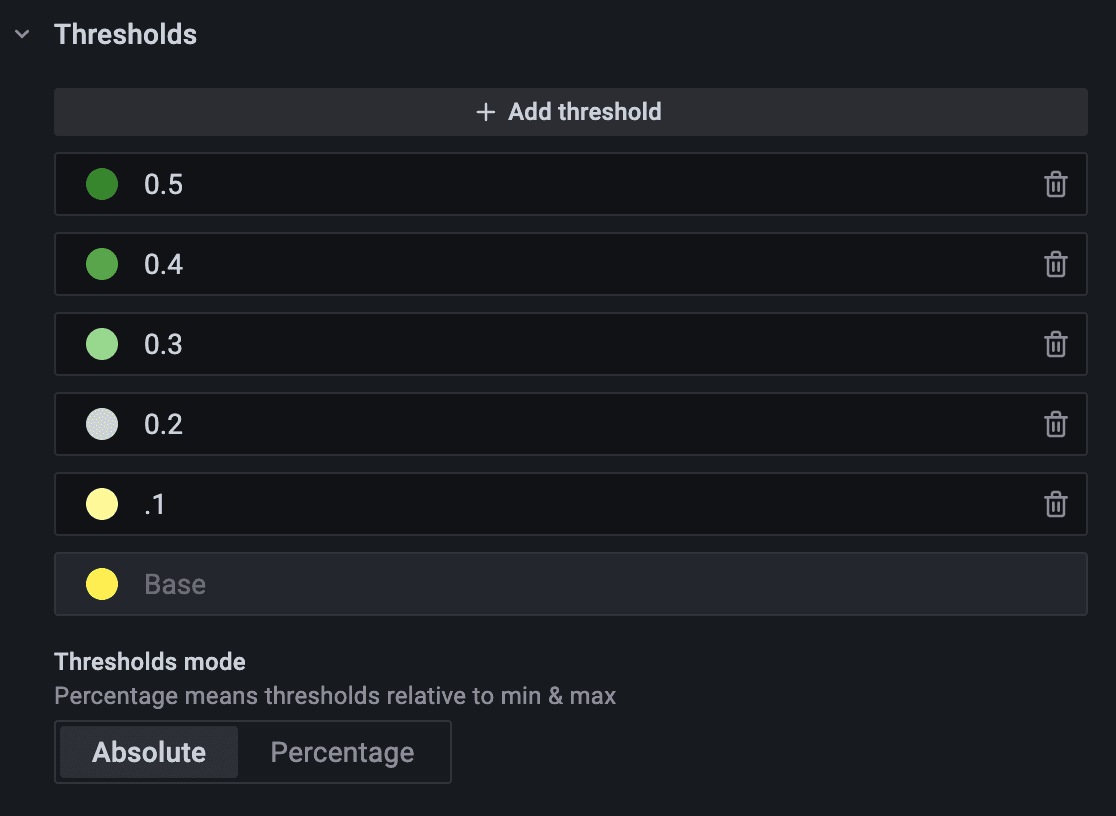Open dark green color picker for 0.5
Screen dimensions: 1116x816
point(102,185)
